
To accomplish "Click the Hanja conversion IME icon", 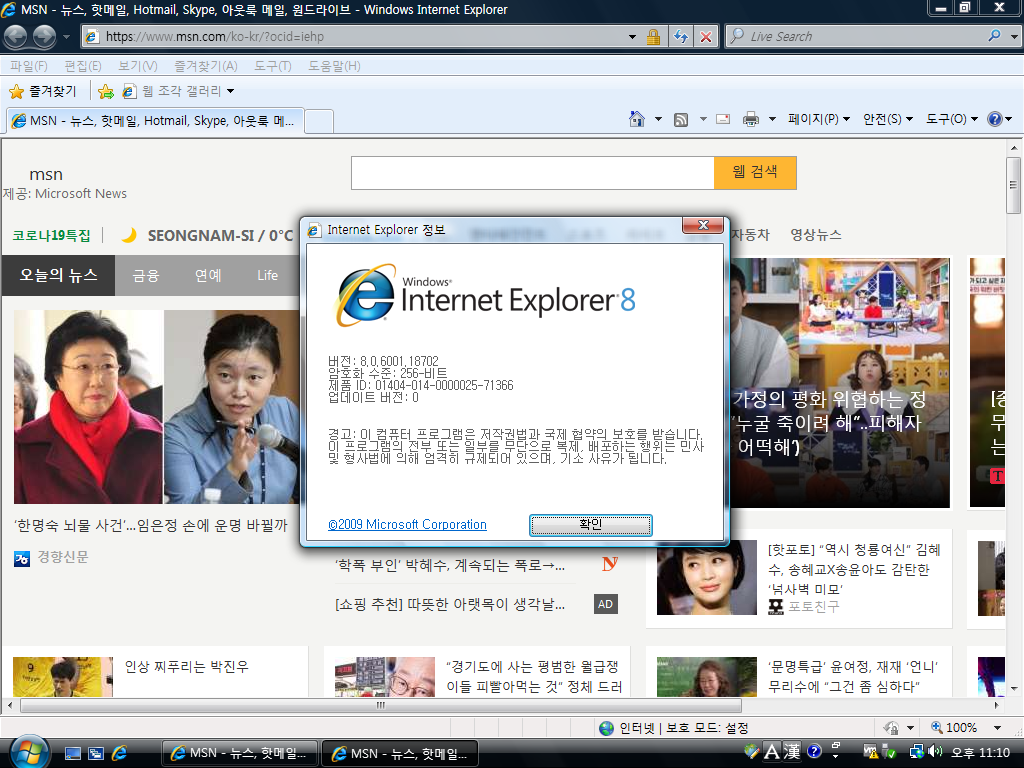I will coord(792,752).
